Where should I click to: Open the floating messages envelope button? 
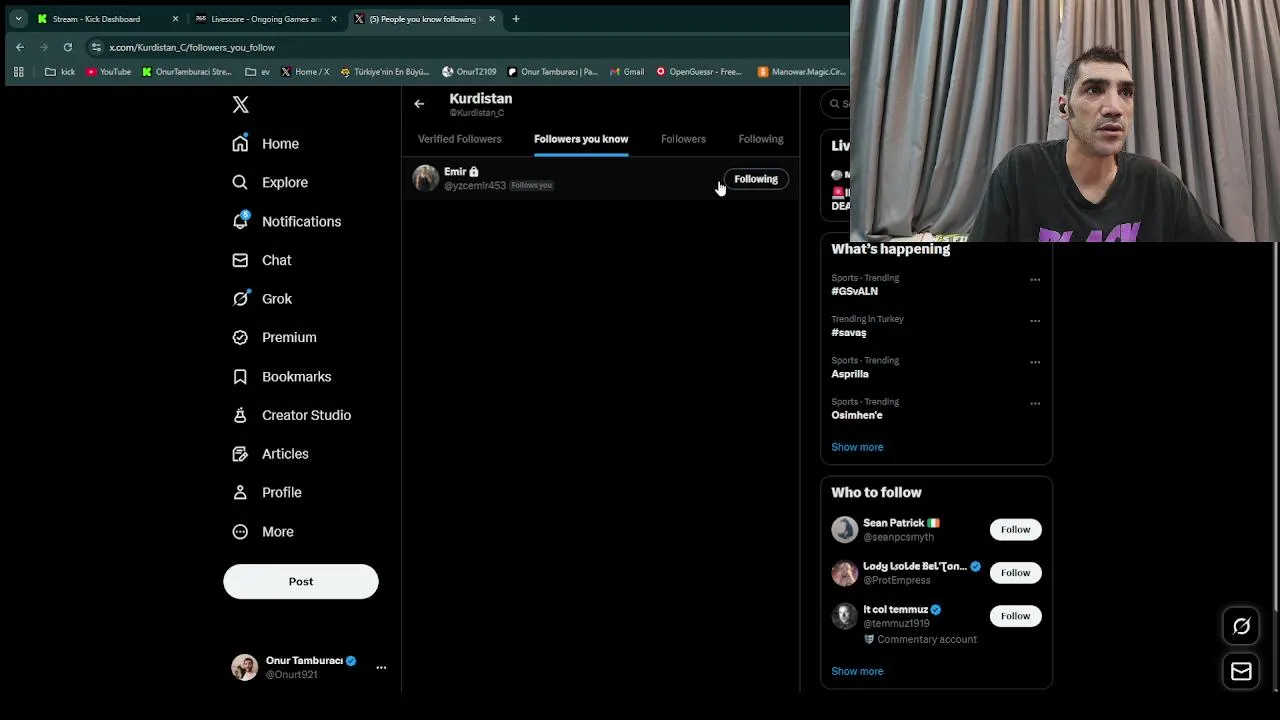point(1241,672)
